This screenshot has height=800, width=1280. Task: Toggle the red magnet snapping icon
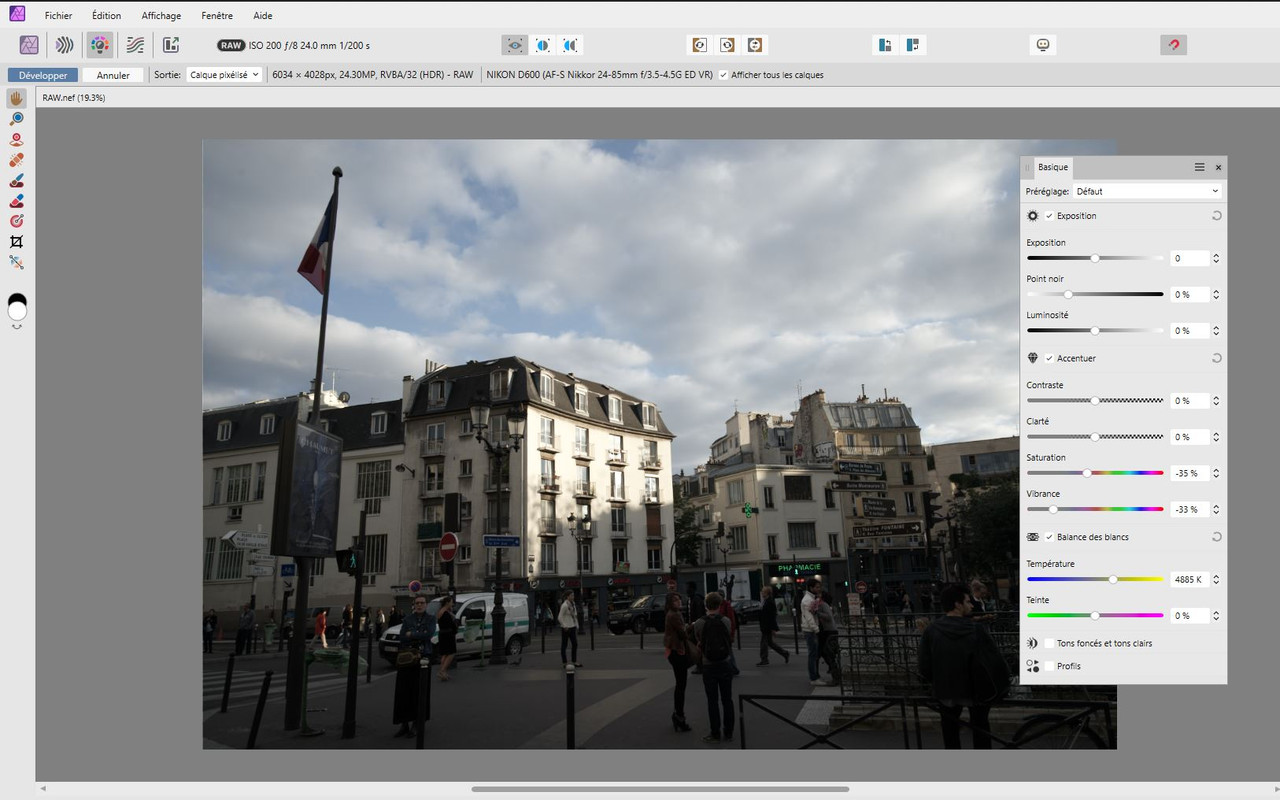1174,45
